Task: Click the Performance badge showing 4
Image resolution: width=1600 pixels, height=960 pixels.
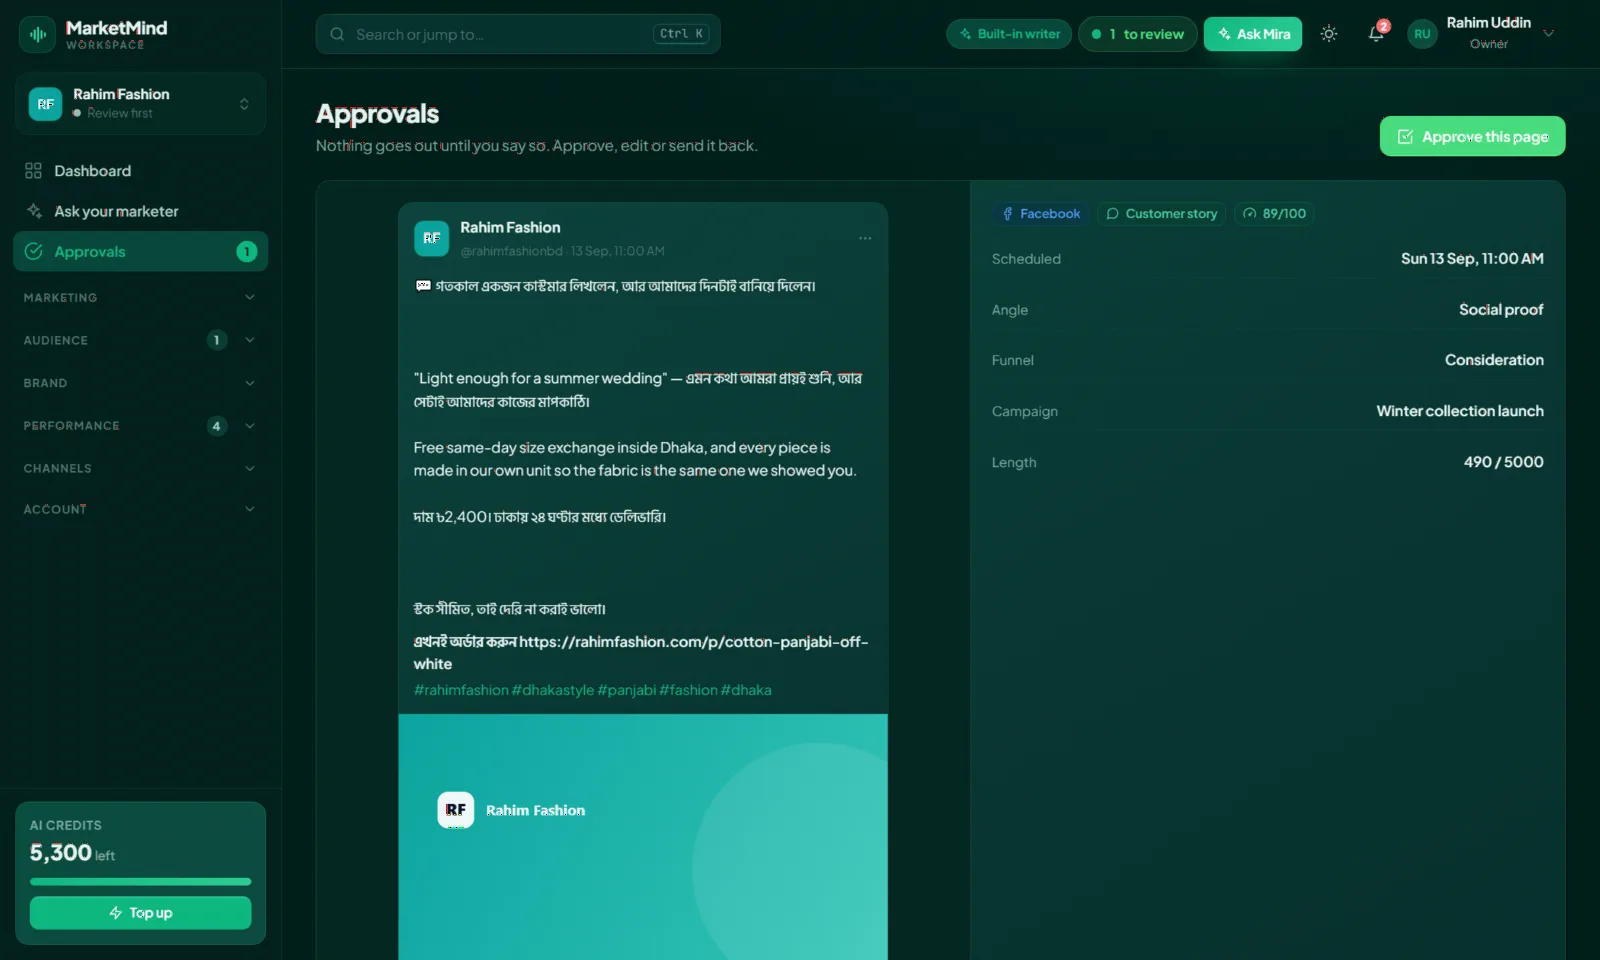Action: (216, 426)
